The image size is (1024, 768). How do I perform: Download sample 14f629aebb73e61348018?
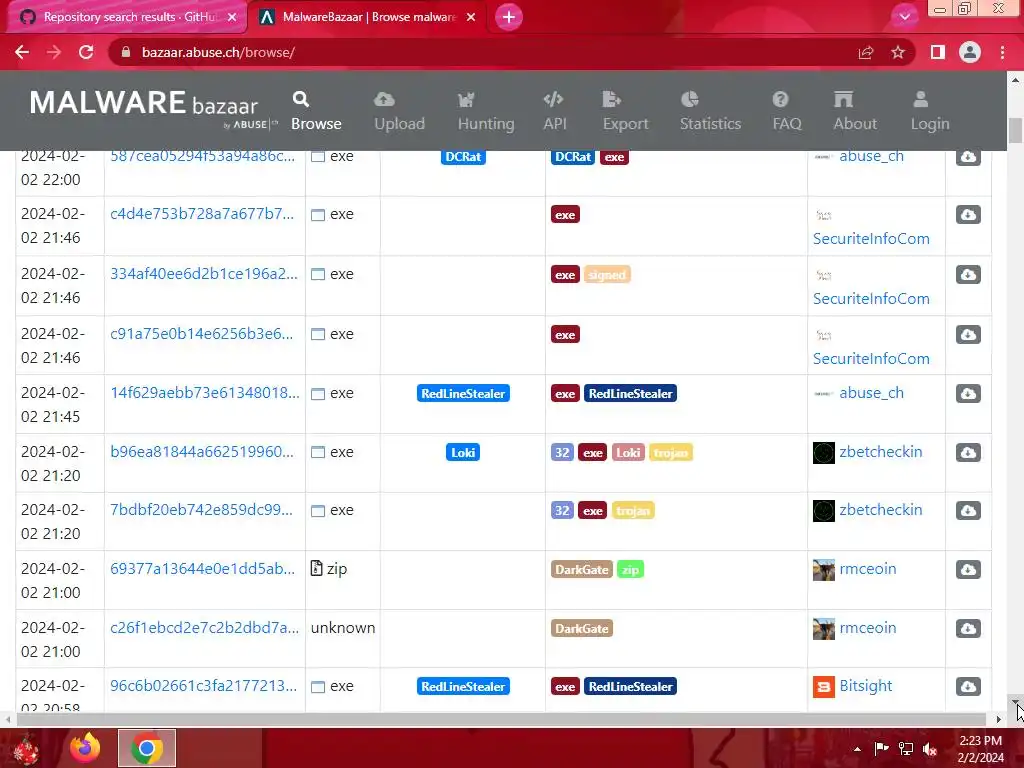[x=968, y=393]
